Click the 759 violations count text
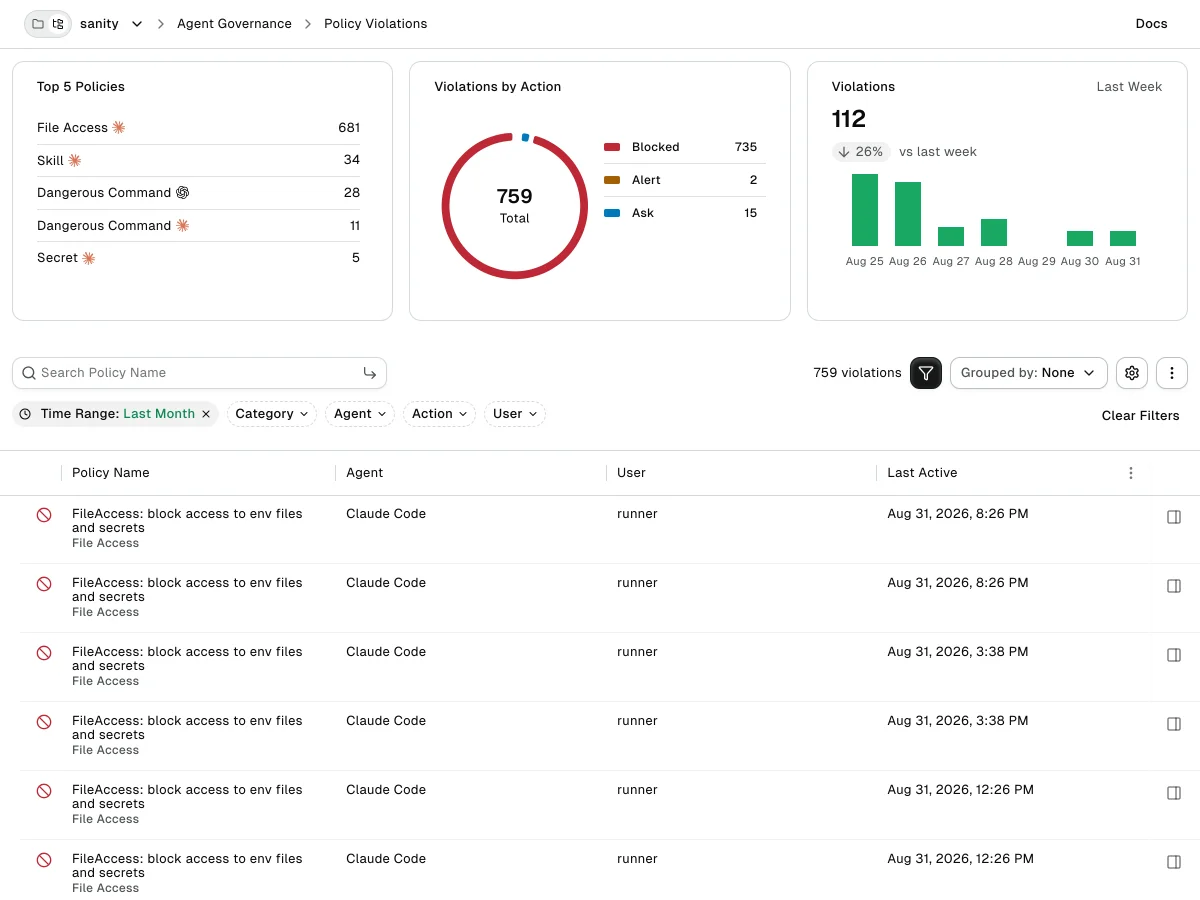The image size is (1200, 900). click(x=857, y=373)
